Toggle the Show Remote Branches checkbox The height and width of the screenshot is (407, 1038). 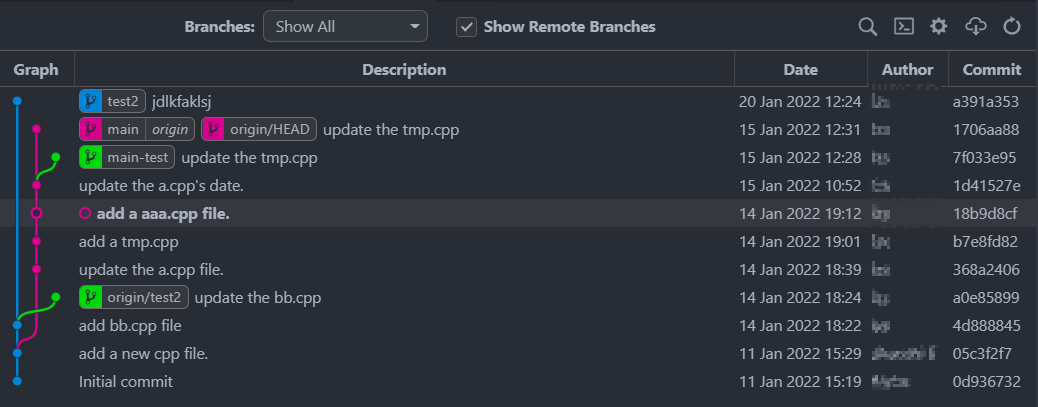466,27
